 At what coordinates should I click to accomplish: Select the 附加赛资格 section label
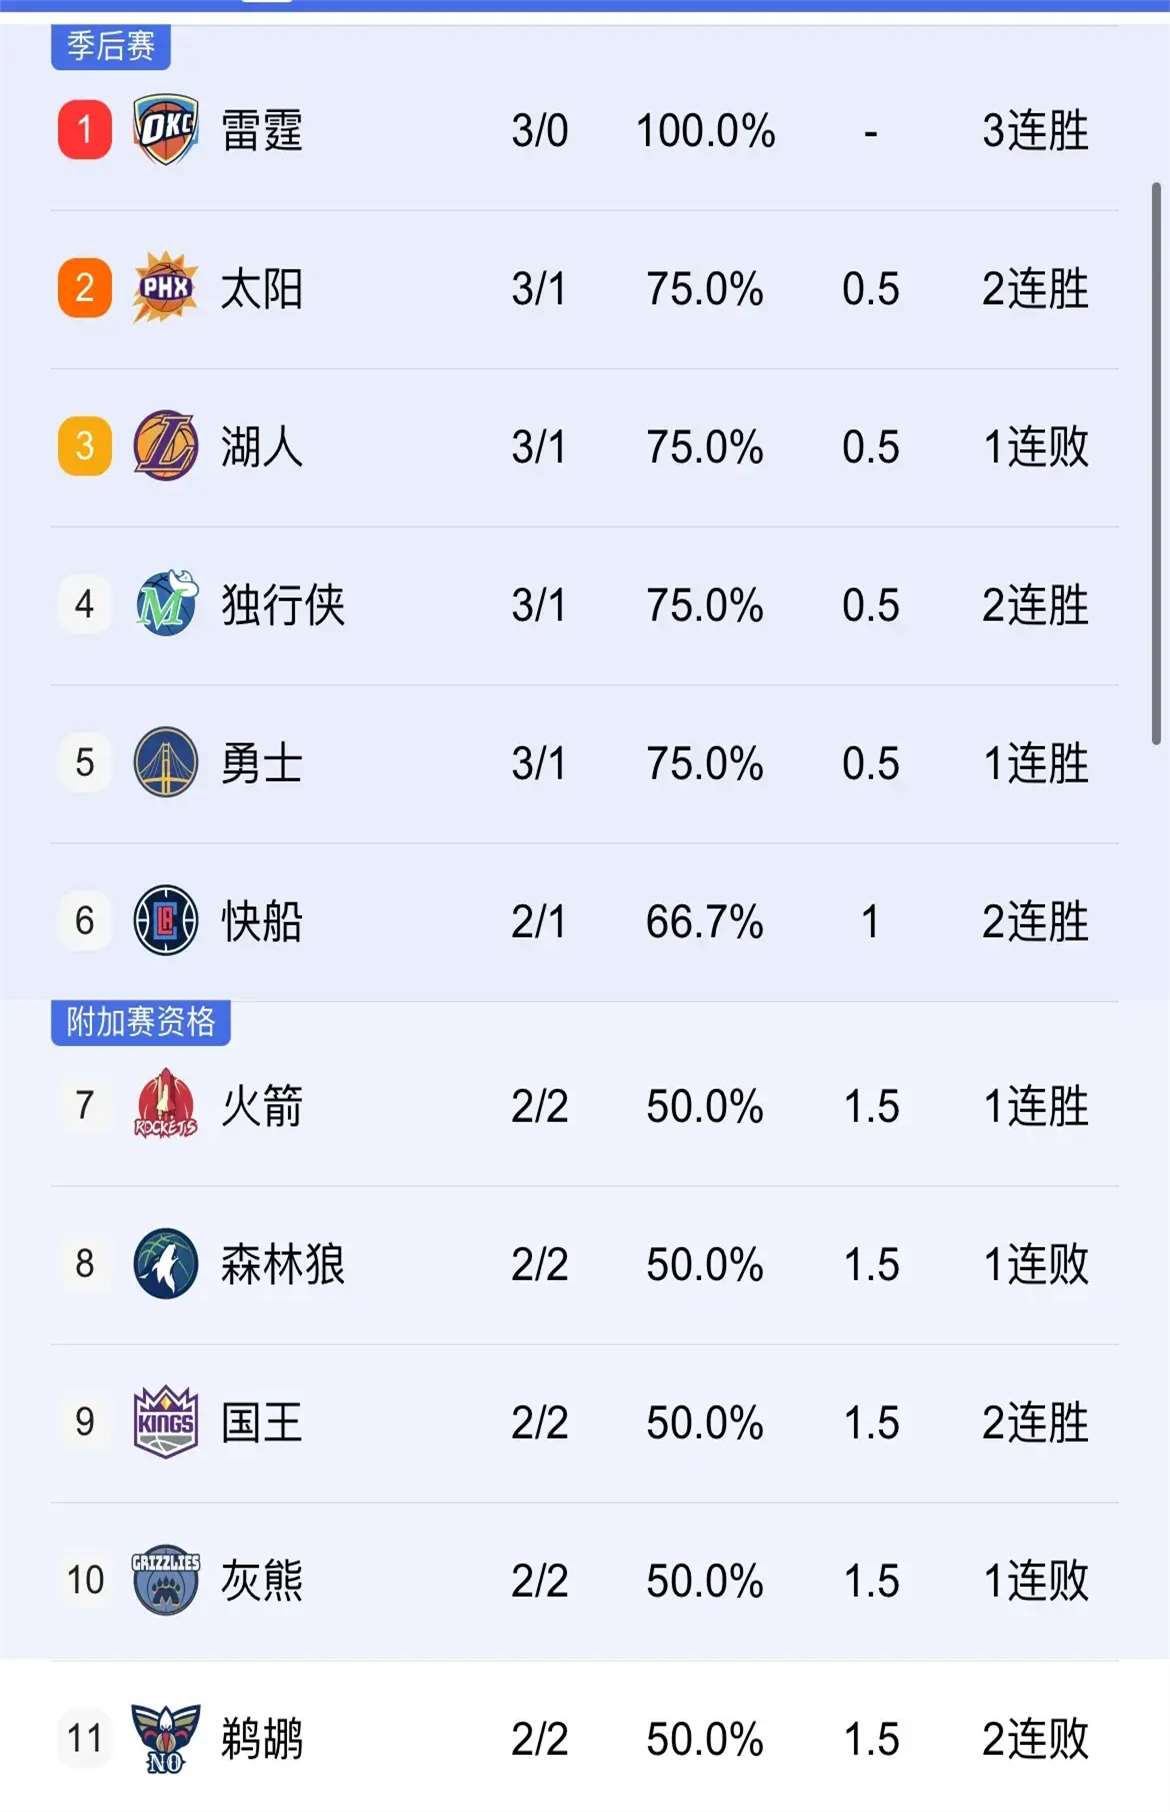tap(141, 1022)
